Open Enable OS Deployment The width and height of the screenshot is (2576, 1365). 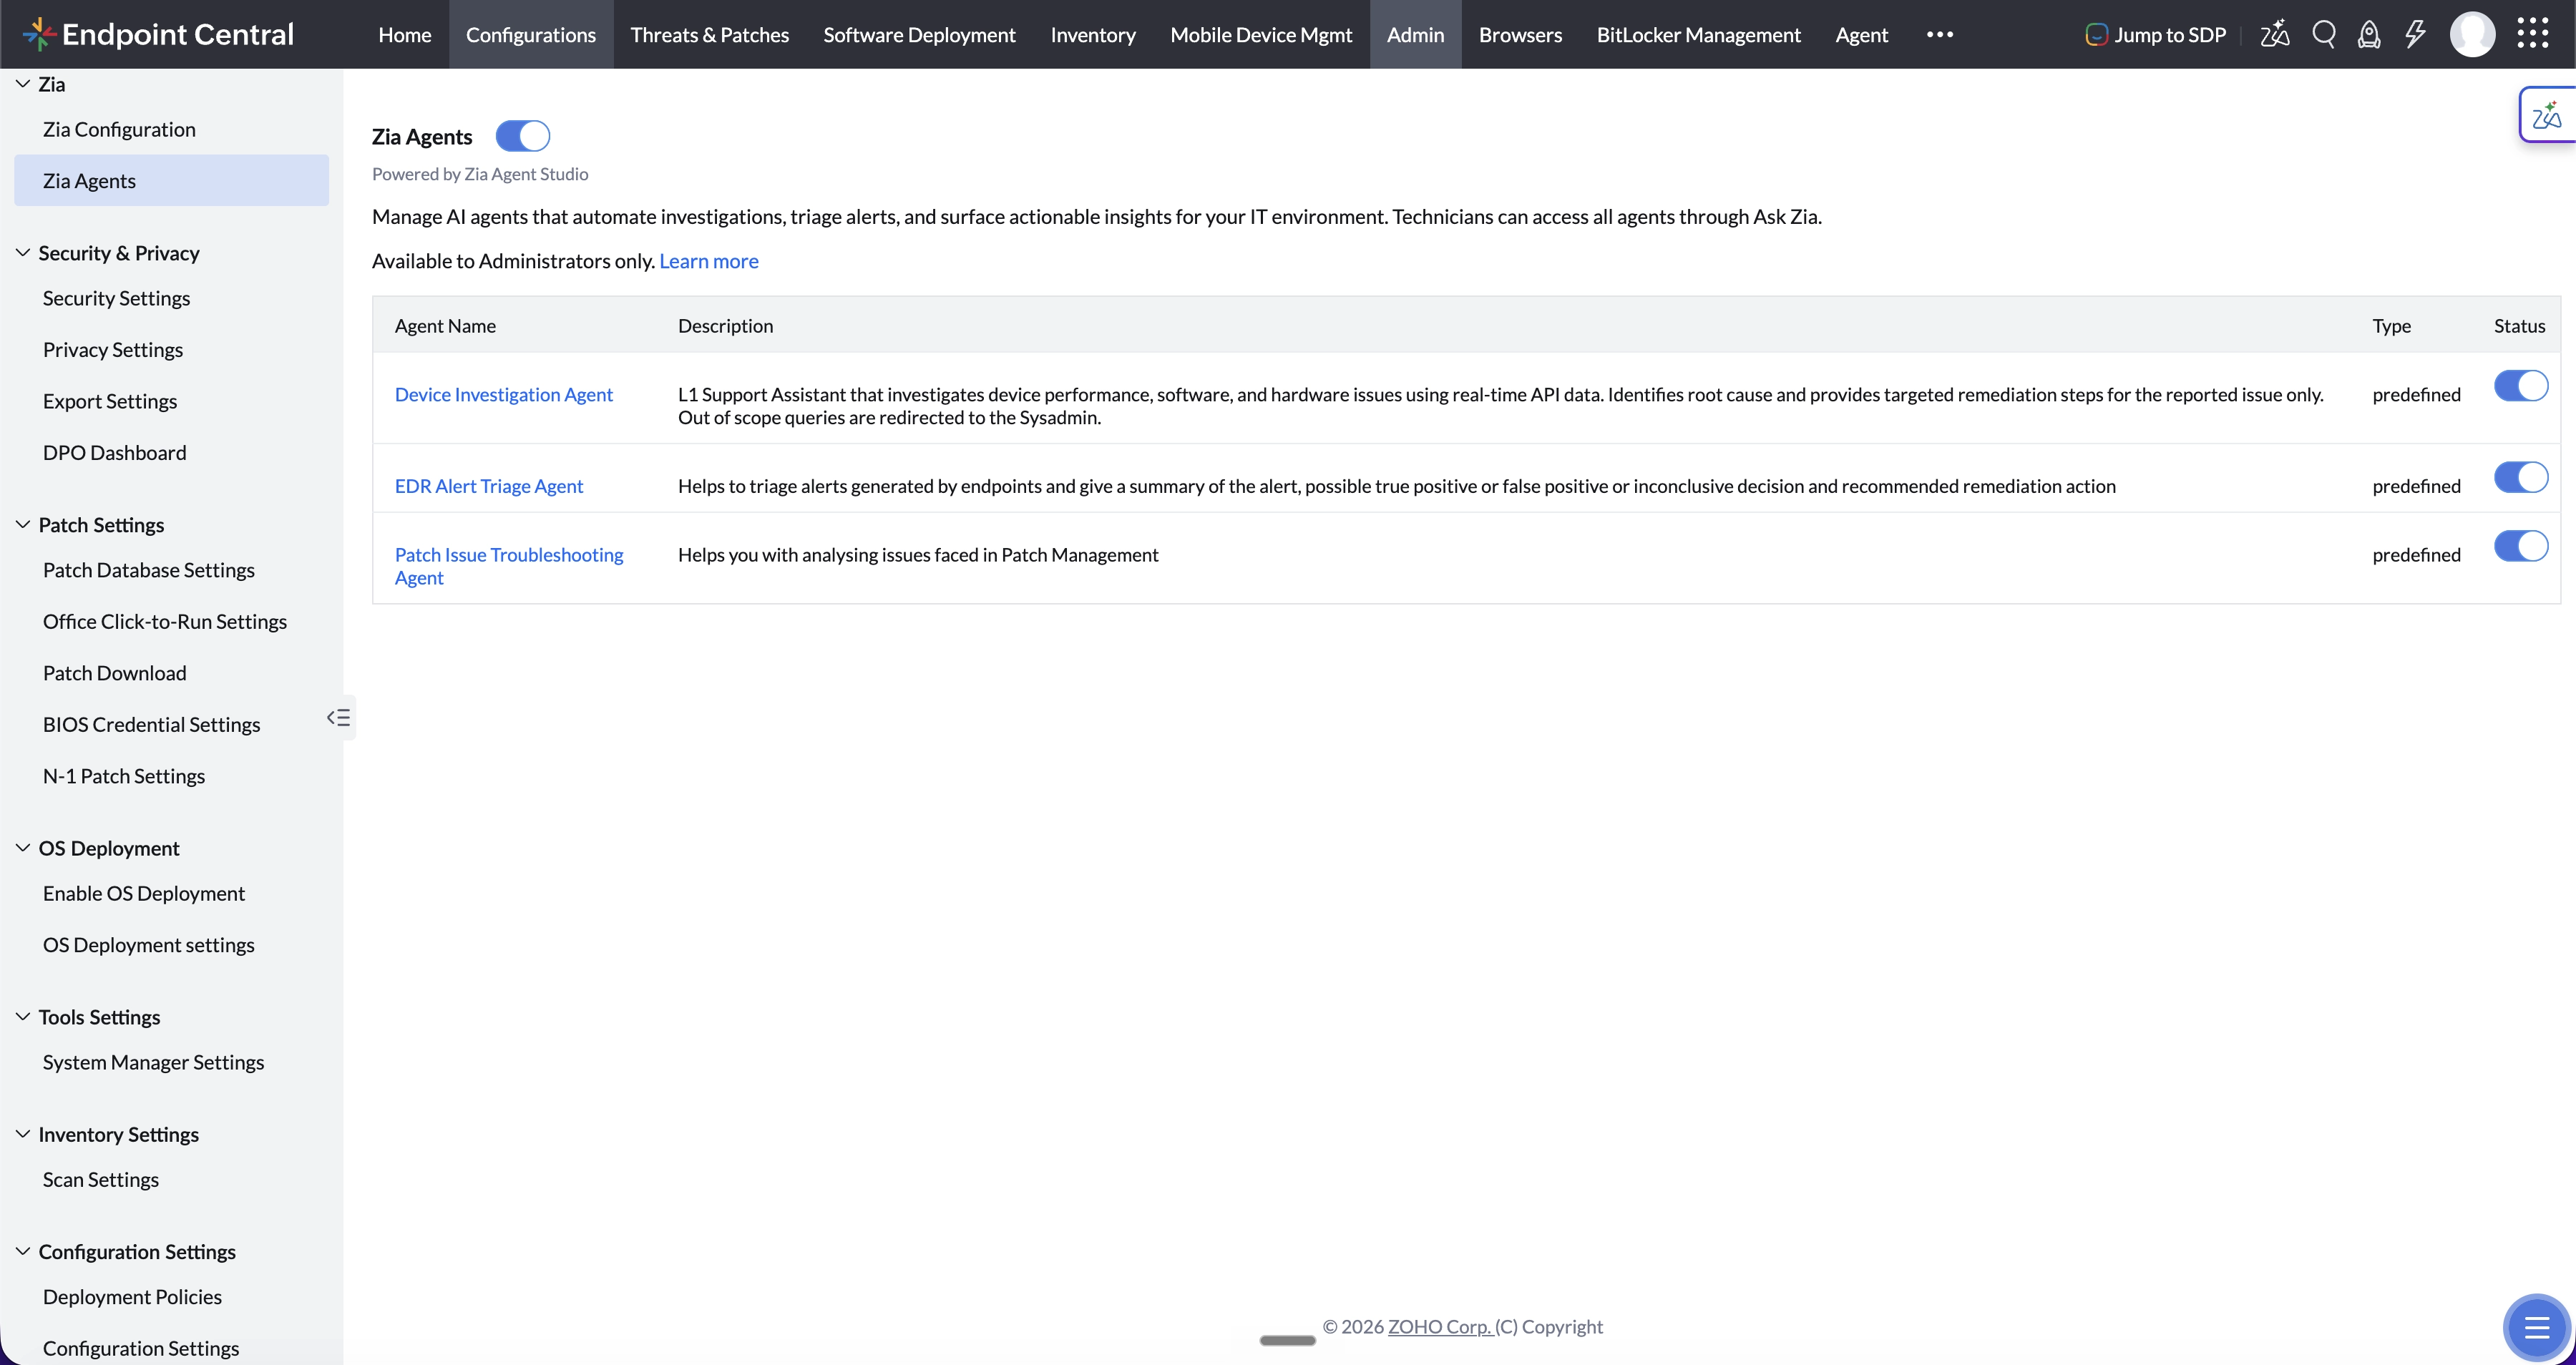(x=171, y=893)
